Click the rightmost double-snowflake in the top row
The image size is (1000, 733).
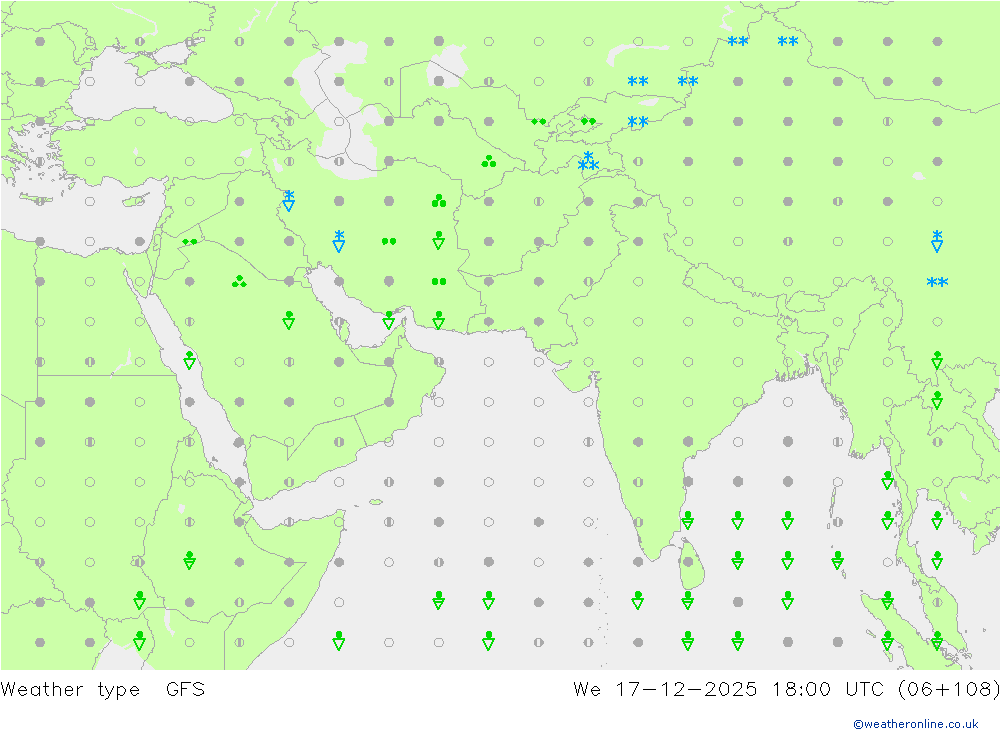788,41
